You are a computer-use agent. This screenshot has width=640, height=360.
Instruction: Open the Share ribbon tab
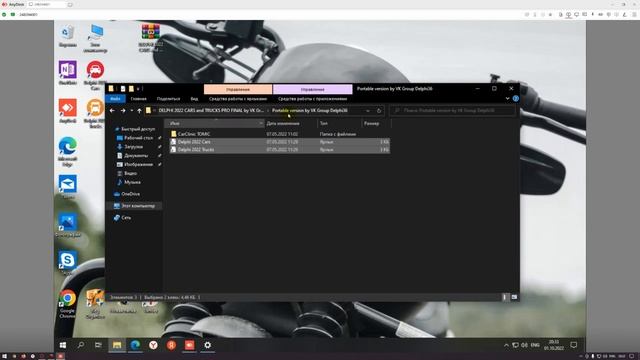tap(168, 99)
